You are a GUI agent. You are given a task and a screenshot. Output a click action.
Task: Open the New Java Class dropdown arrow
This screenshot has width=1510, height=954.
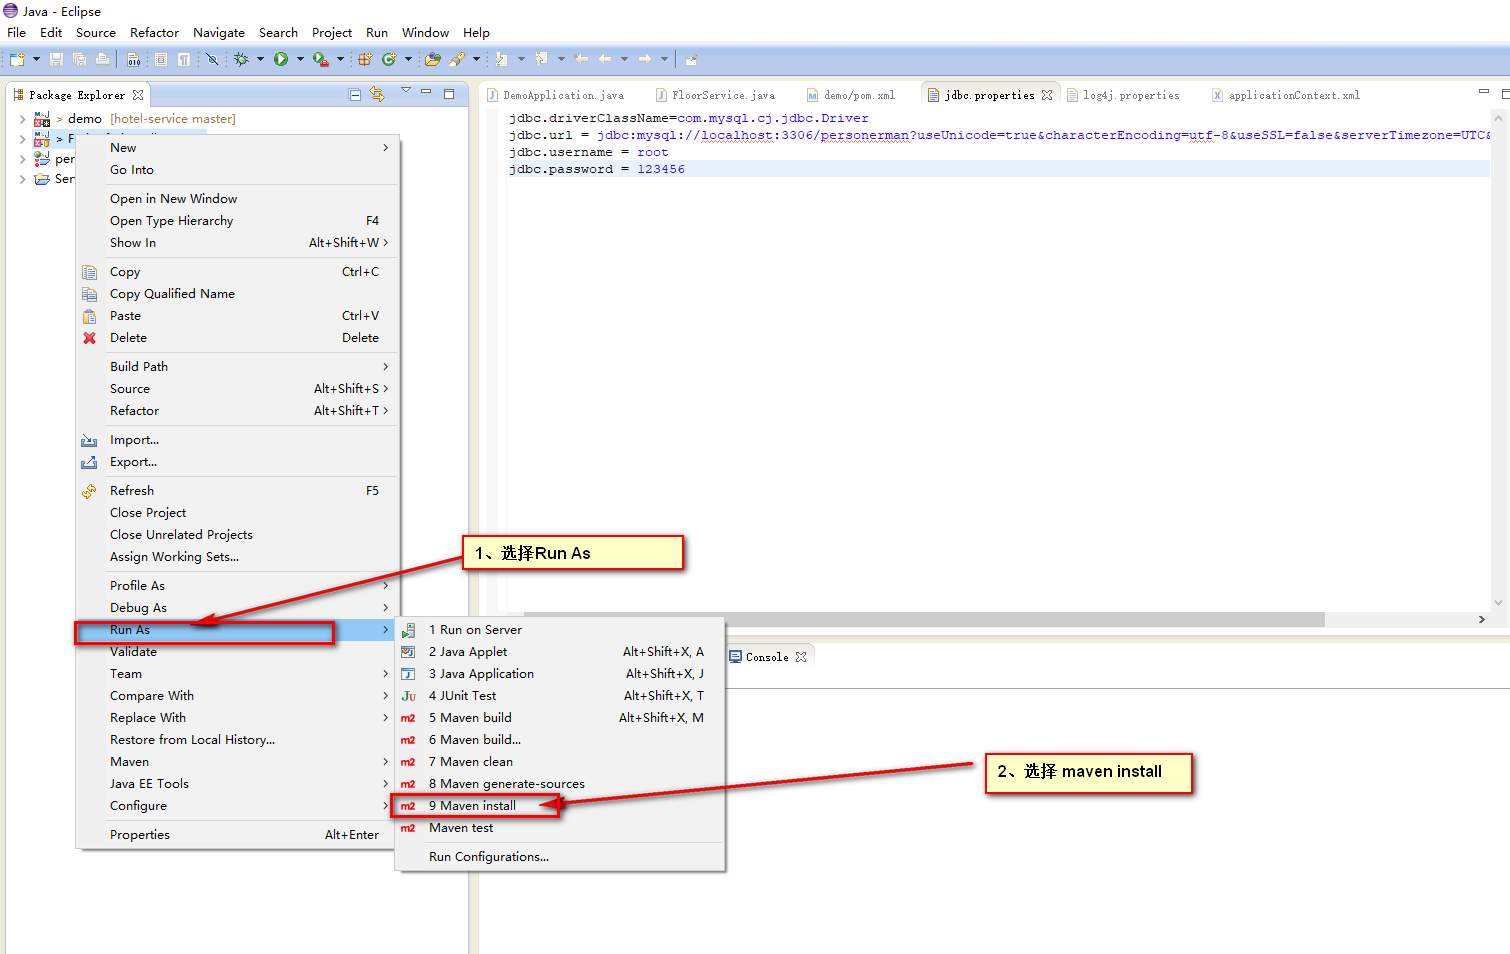408,60
